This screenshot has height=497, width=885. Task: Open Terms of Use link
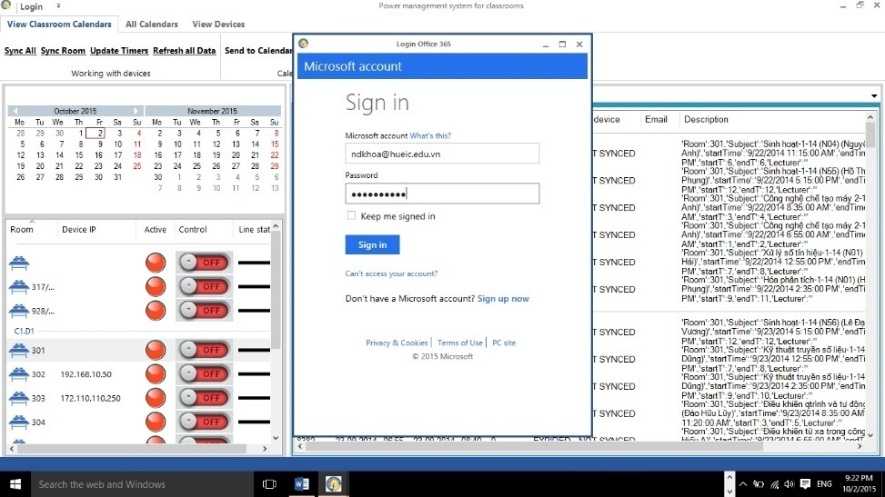[x=460, y=342]
